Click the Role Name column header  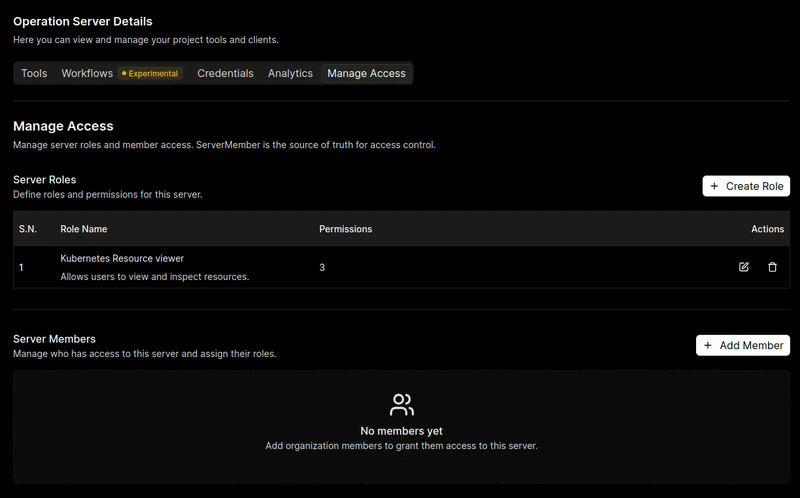coord(84,229)
